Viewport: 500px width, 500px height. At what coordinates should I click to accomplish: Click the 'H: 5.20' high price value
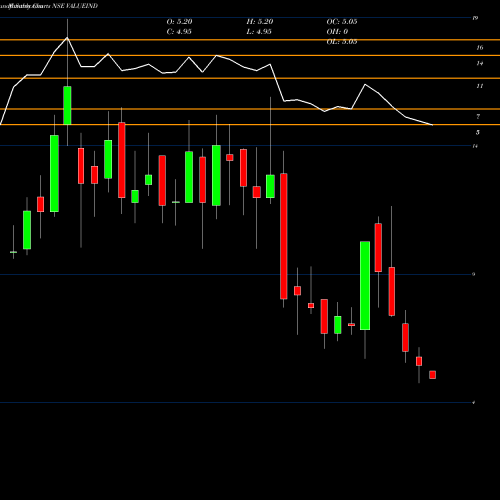tap(260, 22)
